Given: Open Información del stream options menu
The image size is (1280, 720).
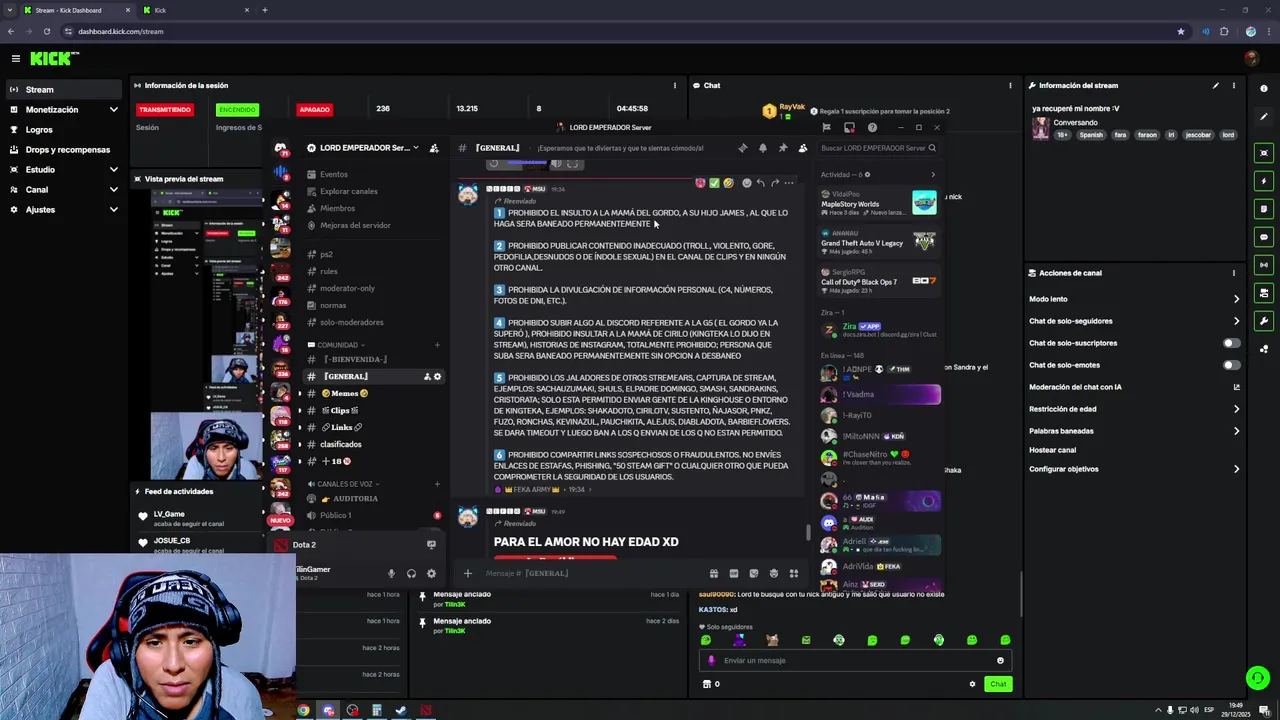Looking at the screenshot, I should coord(1234,86).
